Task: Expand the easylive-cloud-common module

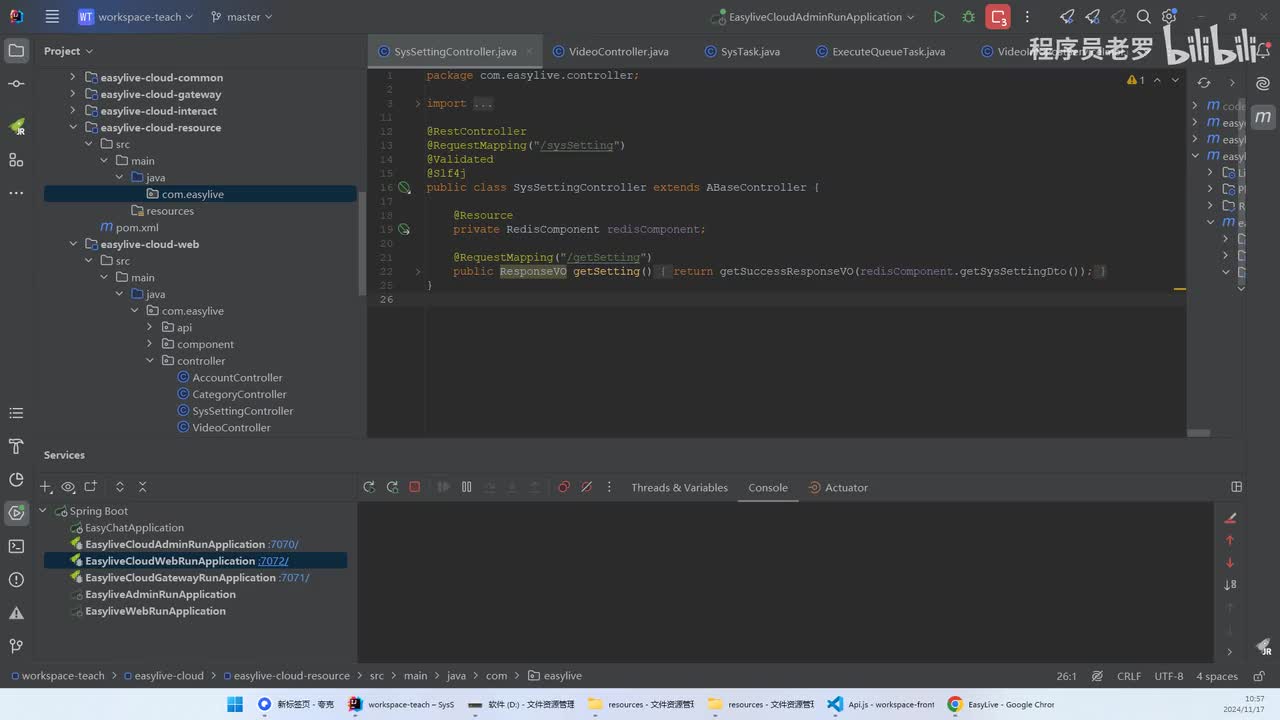Action: [x=72, y=78]
